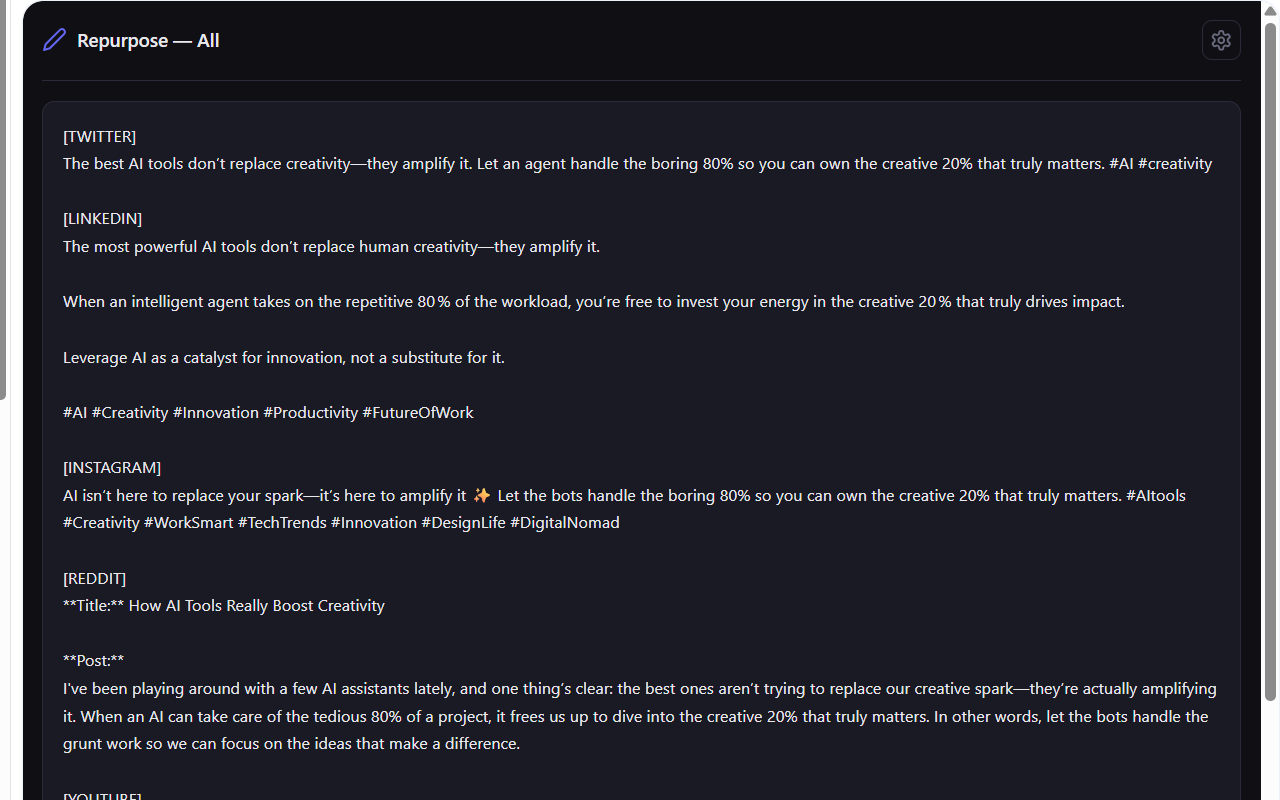Screen dimensions: 1280x800
Task: Click the "Leverage AI as a catalyst" line
Action: (x=283, y=357)
